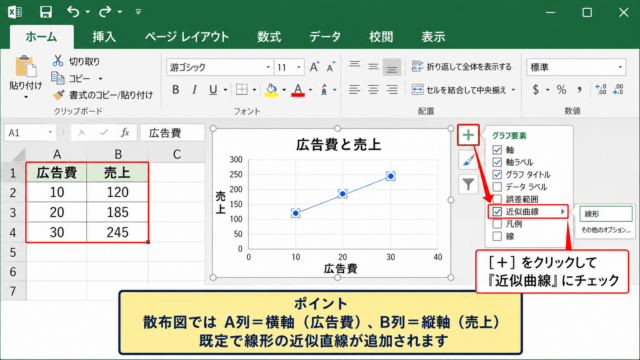Click the chart elements plus button
Screen dimensions: 640x360
(x=468, y=135)
